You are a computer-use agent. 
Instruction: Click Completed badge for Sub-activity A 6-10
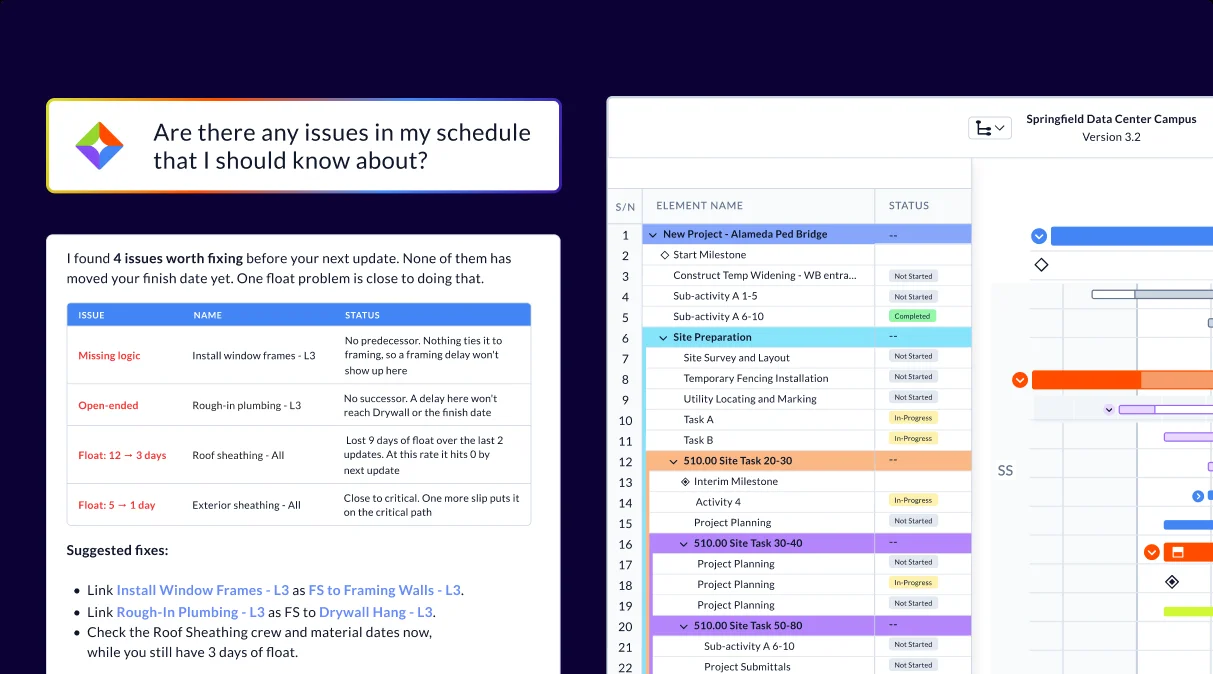point(912,316)
